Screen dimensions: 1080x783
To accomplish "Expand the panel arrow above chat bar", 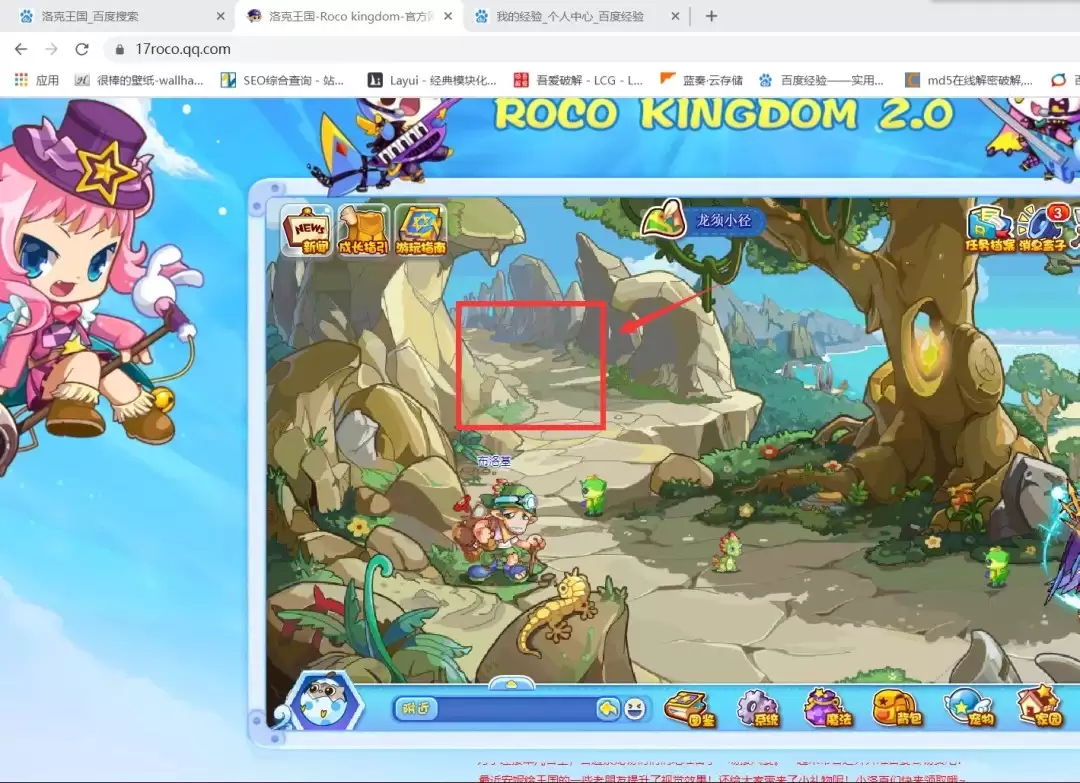I will 511,684.
